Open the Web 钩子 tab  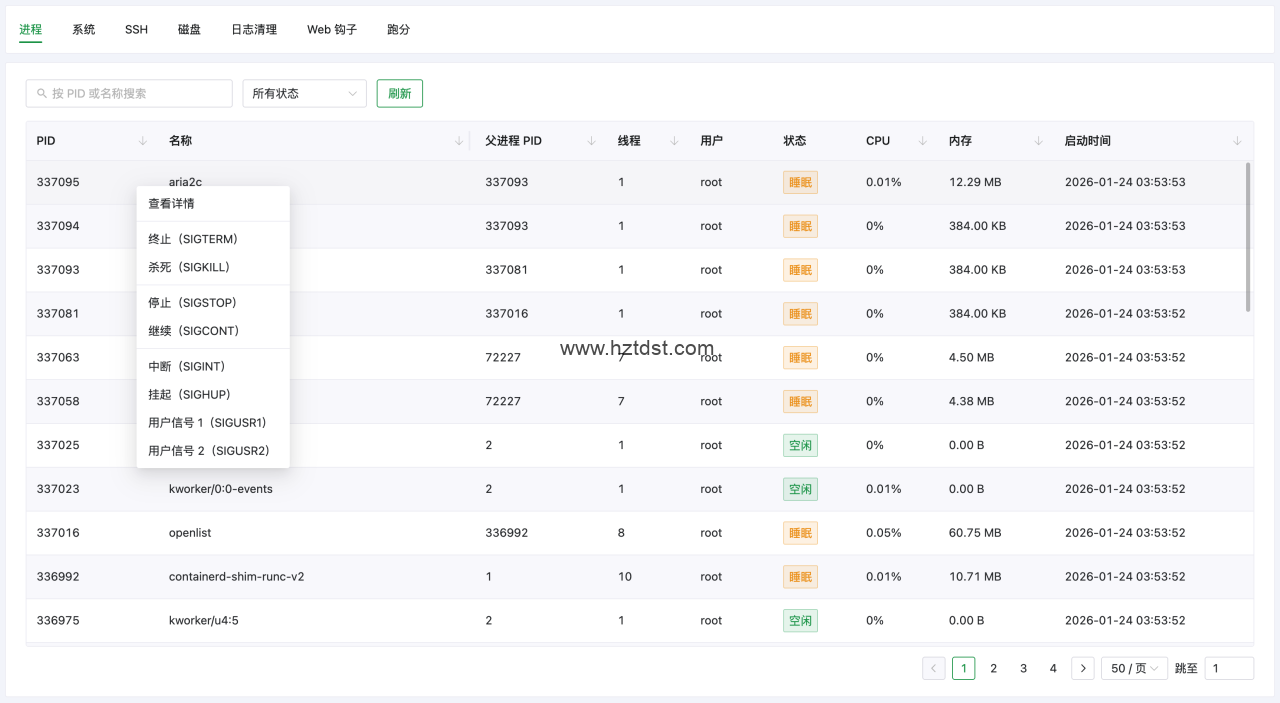[331, 29]
